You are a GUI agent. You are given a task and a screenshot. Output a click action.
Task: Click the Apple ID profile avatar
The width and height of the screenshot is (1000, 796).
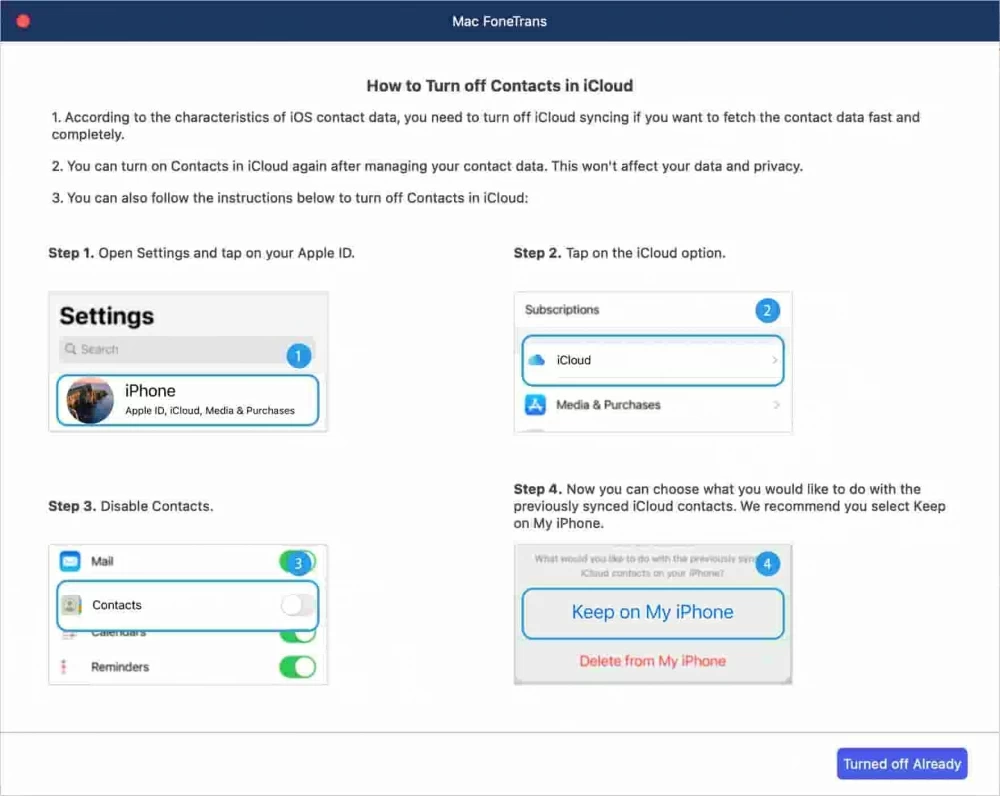[x=89, y=400]
